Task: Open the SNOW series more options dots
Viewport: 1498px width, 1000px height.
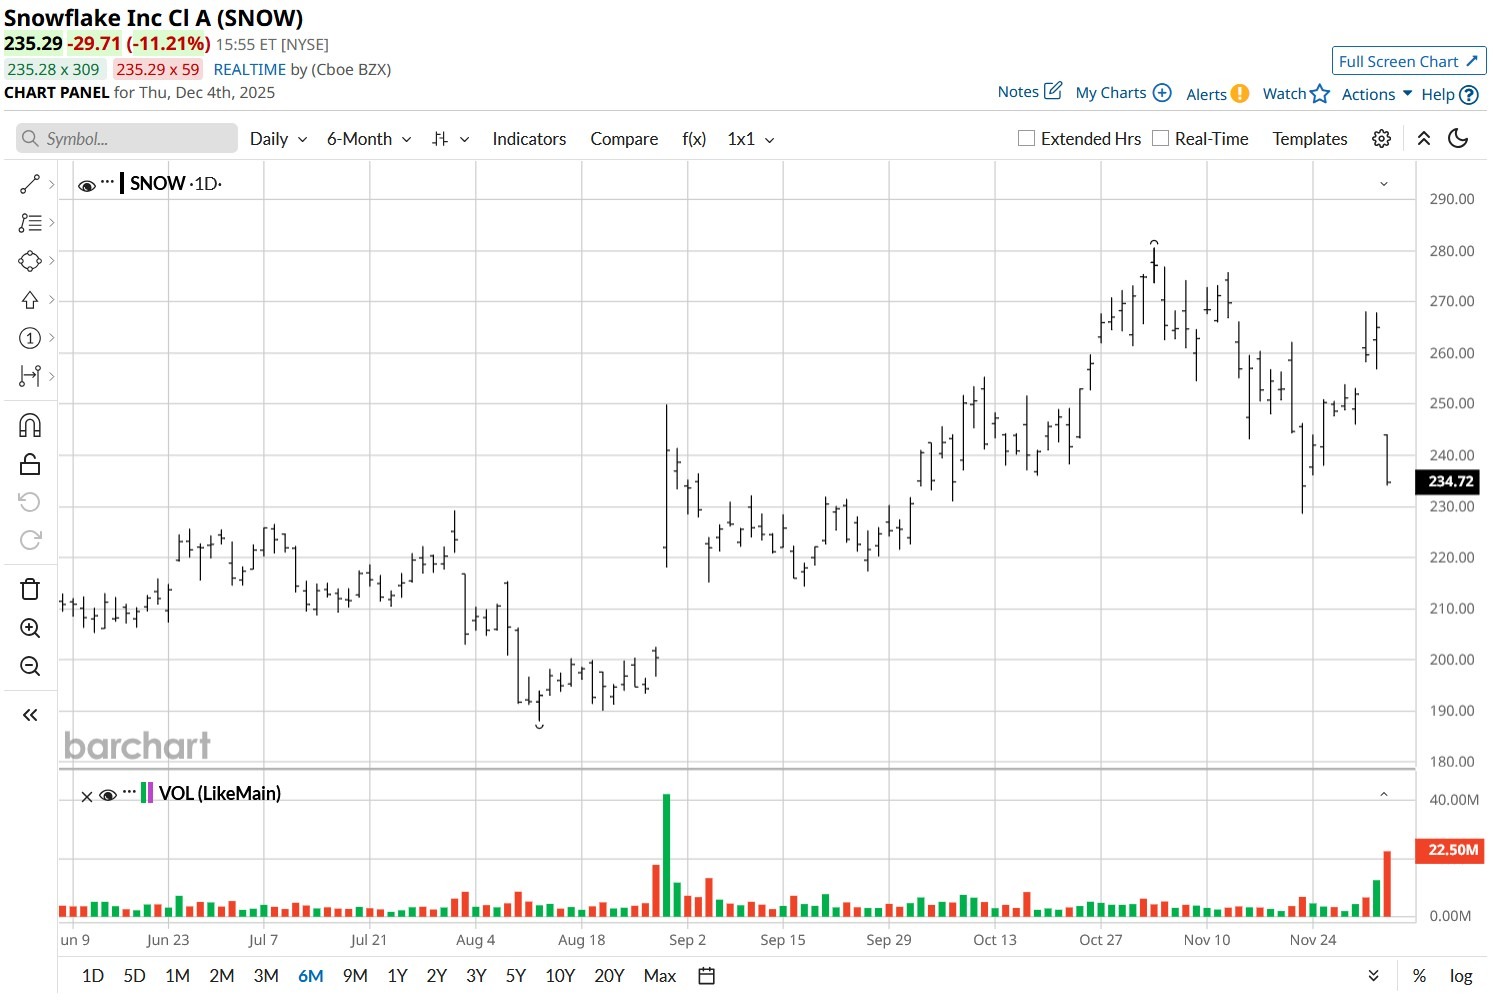Action: [x=108, y=182]
